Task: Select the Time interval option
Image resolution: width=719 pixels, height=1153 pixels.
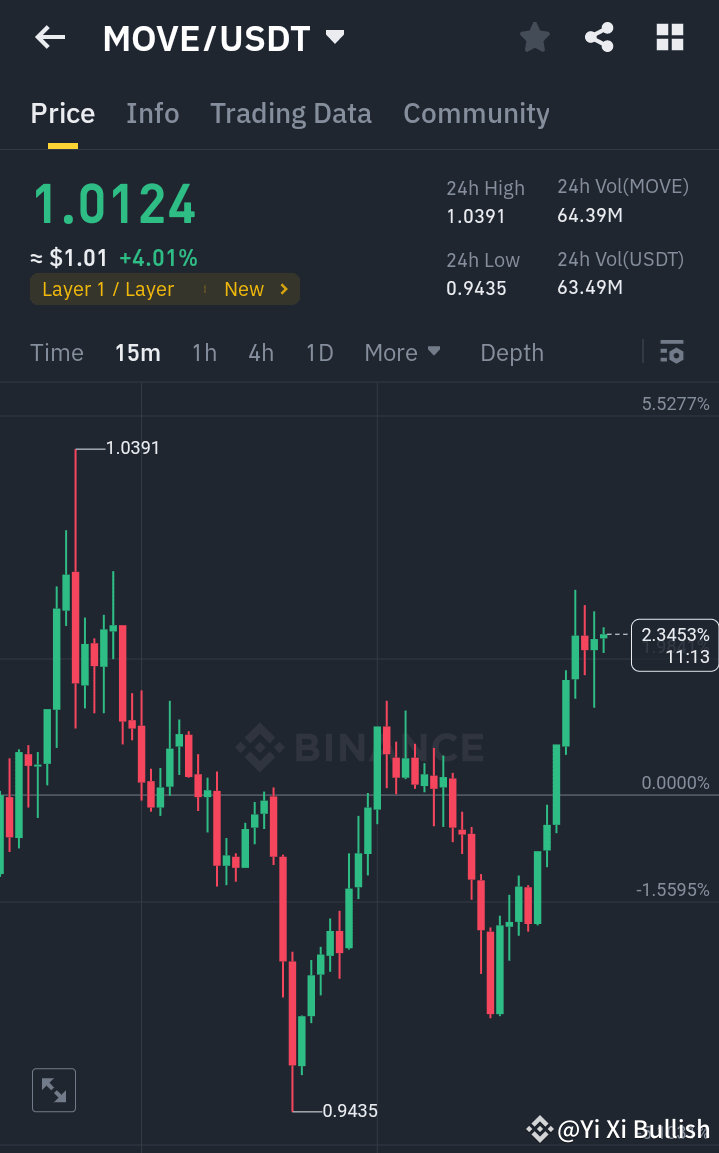Action: click(57, 352)
